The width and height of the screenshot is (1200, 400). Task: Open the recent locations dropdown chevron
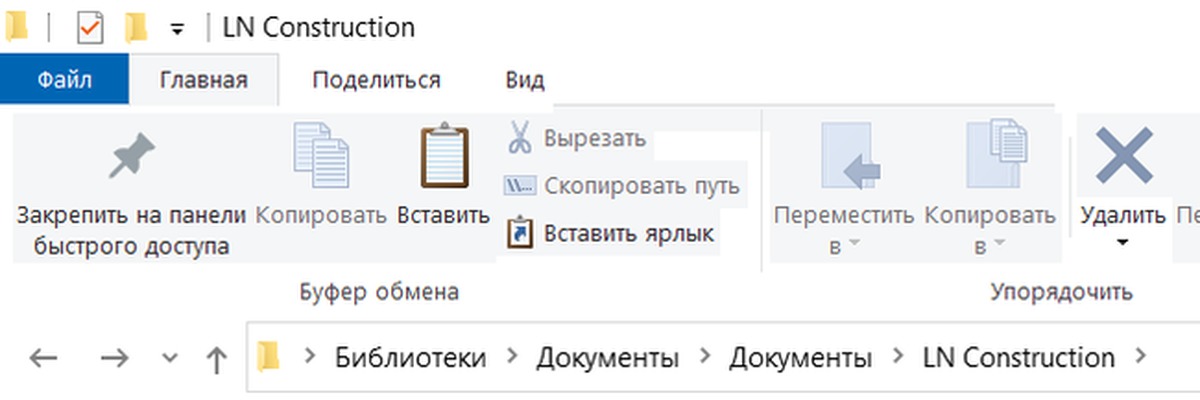pos(169,358)
